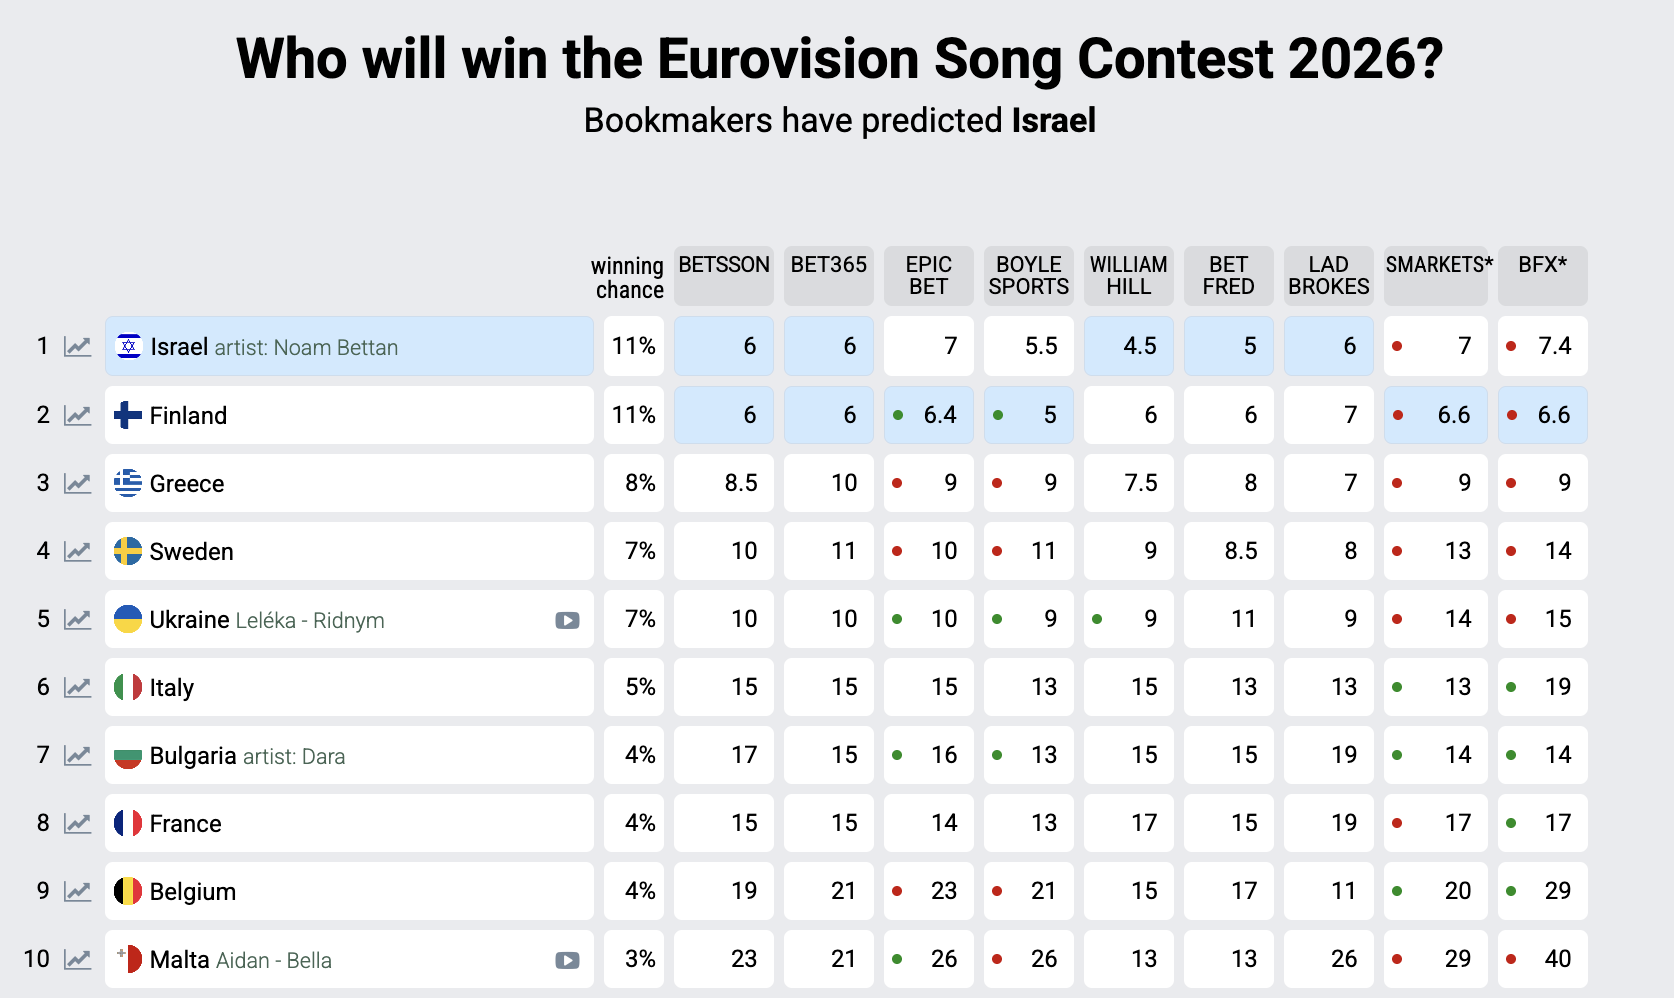
Task: Click the WILLIAM HILL column header
Action: coord(1129,275)
